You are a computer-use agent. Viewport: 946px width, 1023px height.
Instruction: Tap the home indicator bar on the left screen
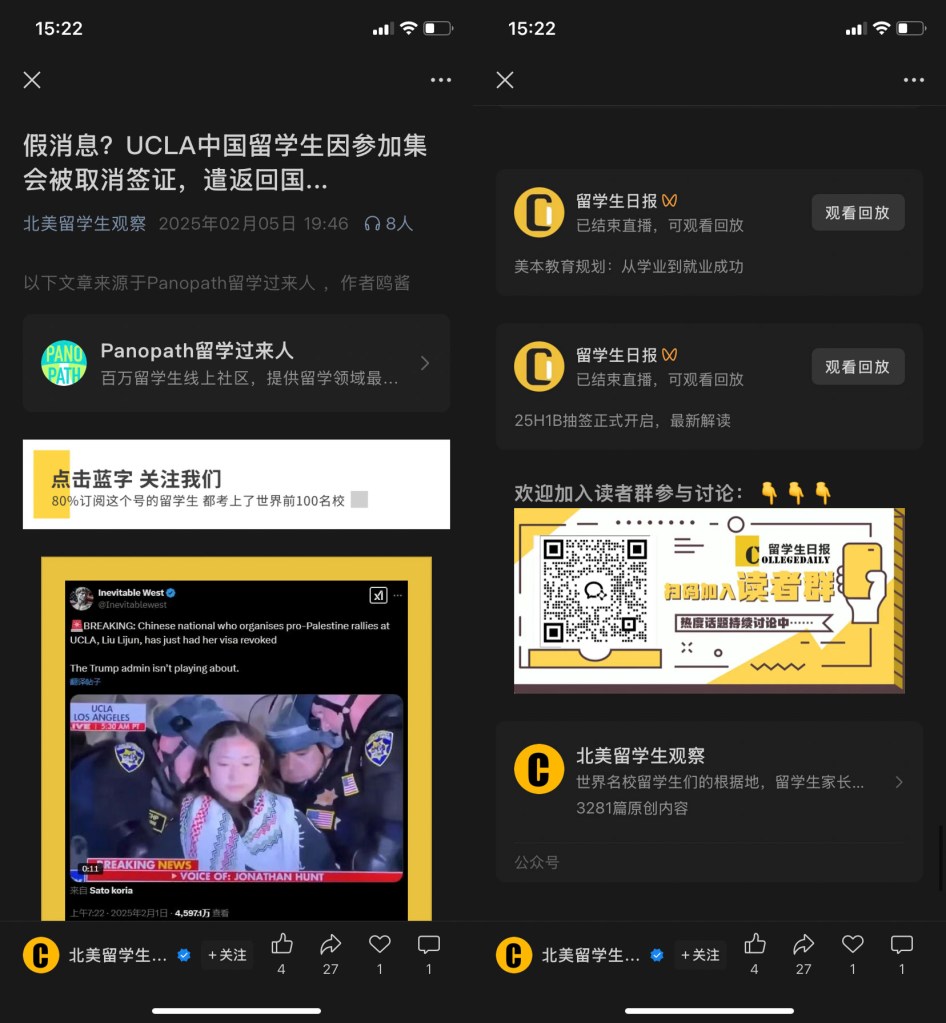coord(236,1011)
